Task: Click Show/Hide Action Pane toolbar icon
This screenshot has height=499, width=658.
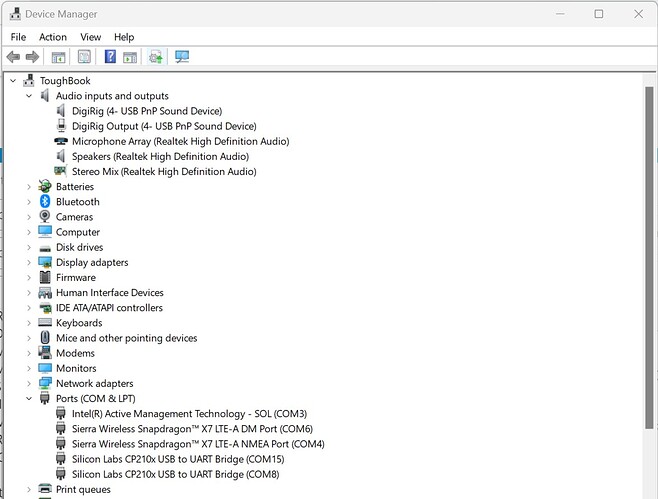Action: pyautogui.click(x=130, y=57)
